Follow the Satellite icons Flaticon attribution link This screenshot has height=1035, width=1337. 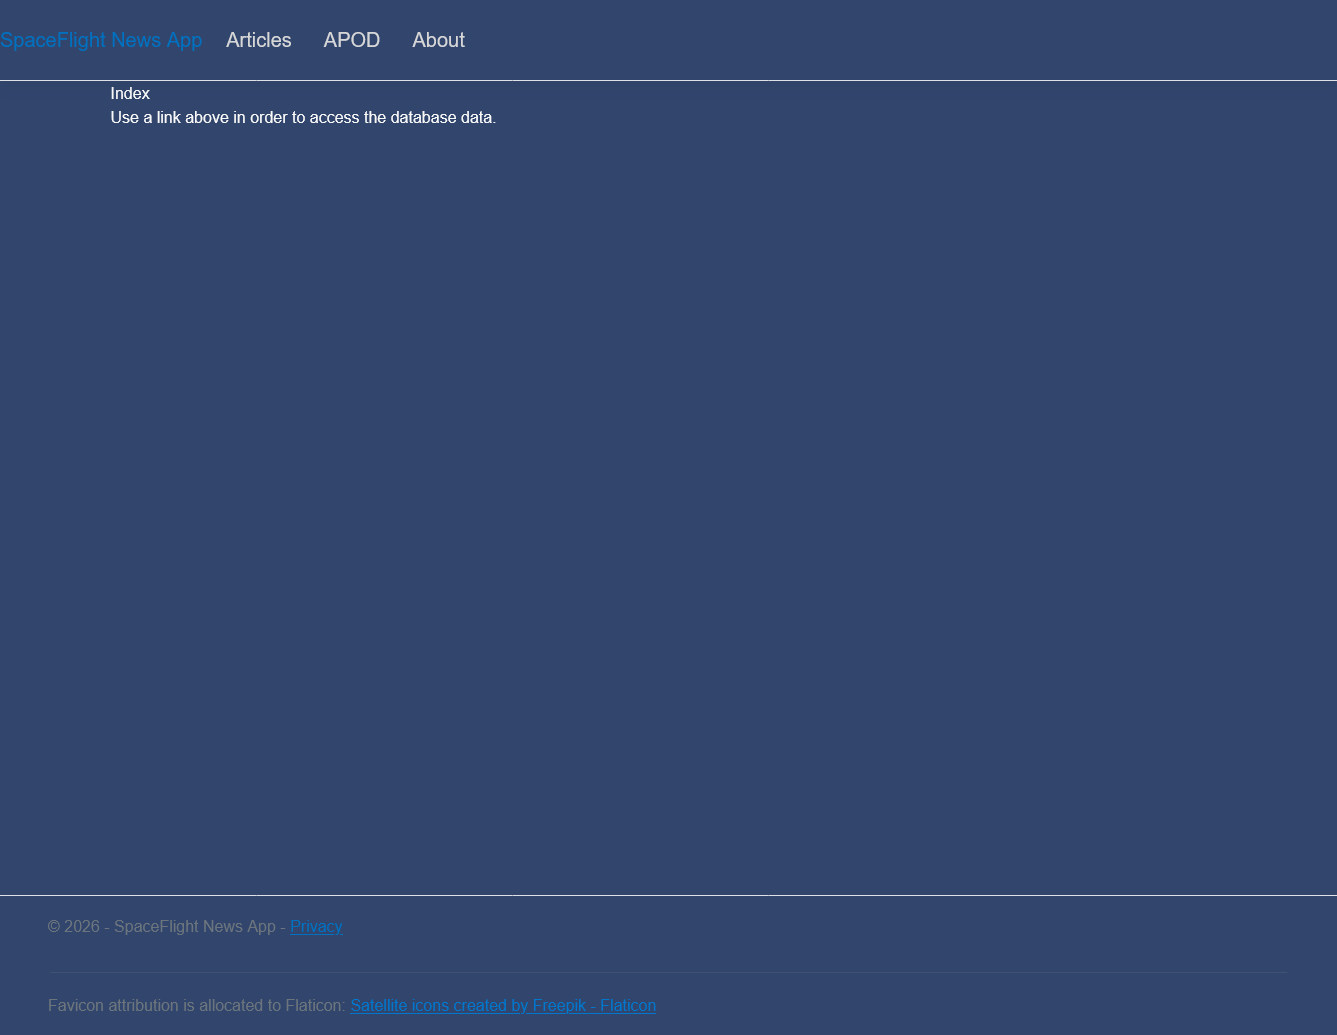pos(503,1005)
